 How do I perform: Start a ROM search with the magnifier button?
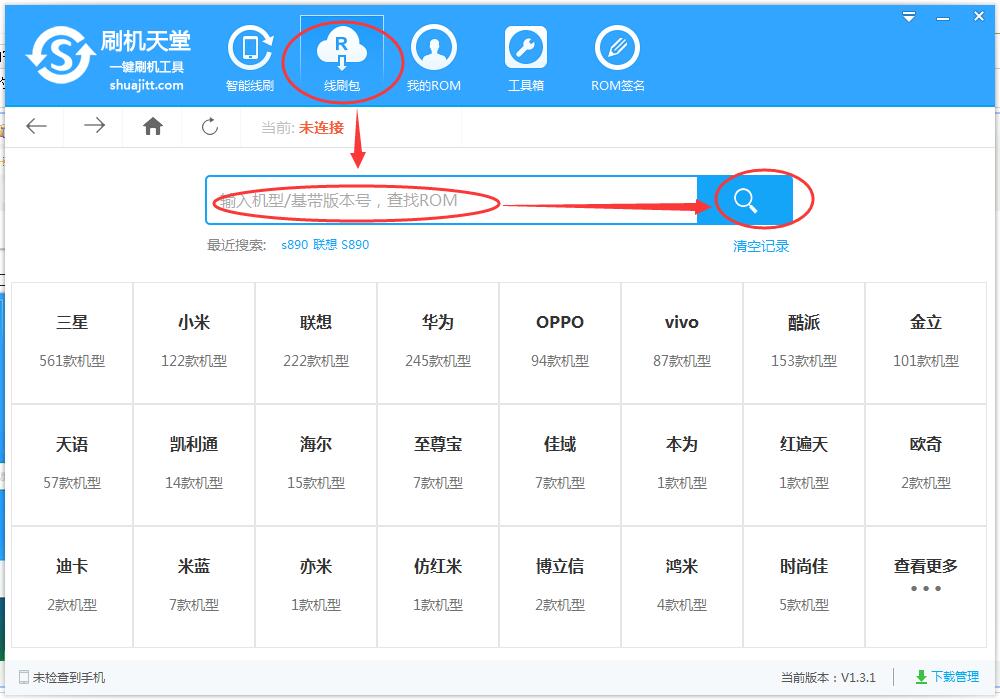(745, 199)
